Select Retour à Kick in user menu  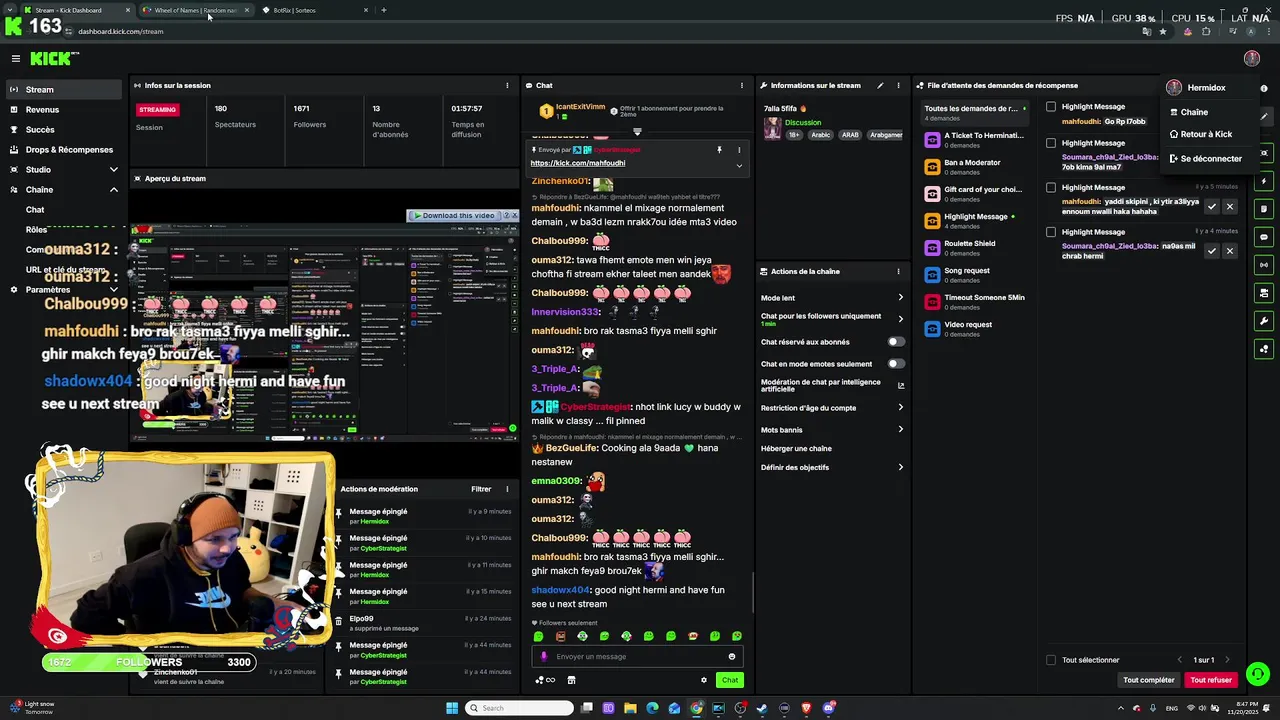tap(1205, 134)
